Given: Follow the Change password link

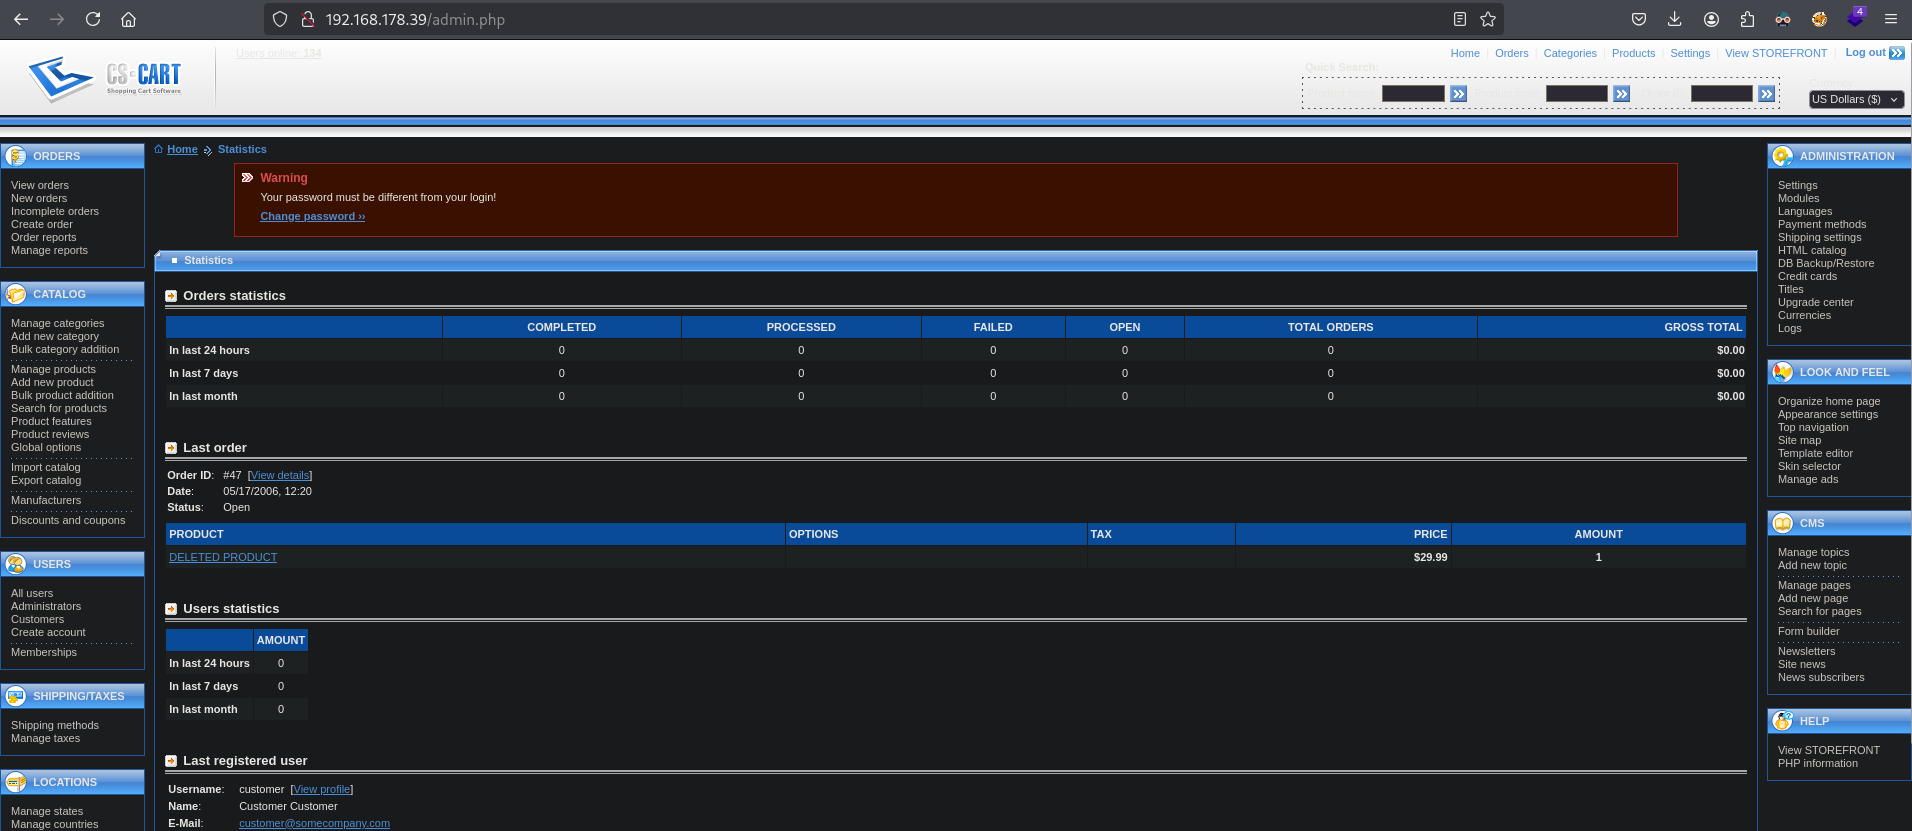Looking at the screenshot, I should point(312,216).
